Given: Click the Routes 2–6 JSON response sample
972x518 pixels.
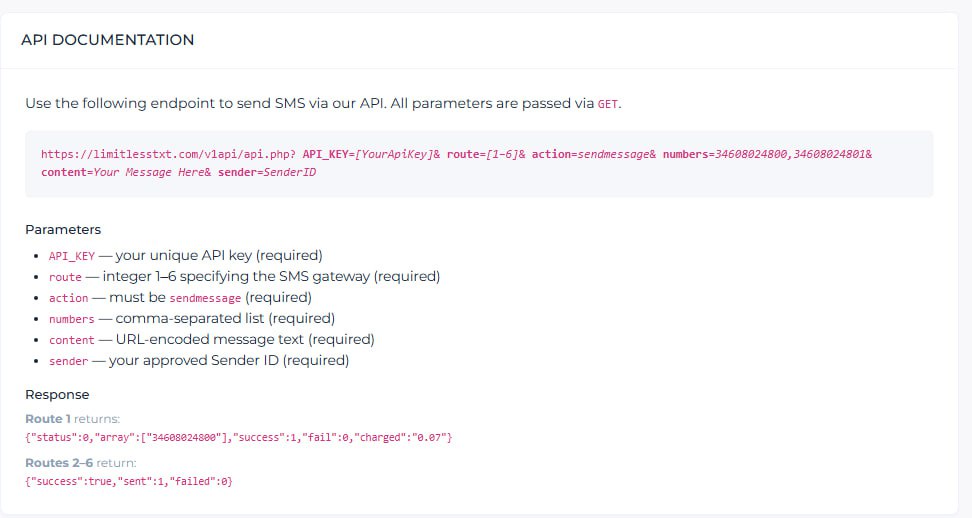Looking at the screenshot, I should click(129, 482).
